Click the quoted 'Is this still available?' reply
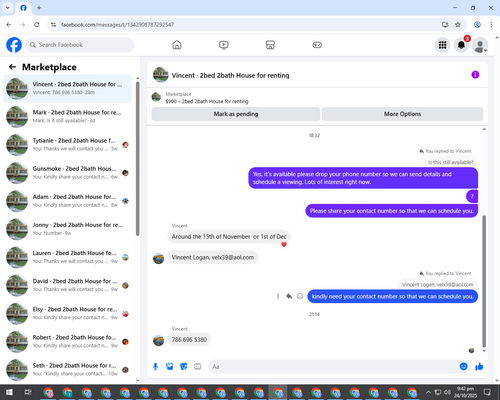 (451, 162)
